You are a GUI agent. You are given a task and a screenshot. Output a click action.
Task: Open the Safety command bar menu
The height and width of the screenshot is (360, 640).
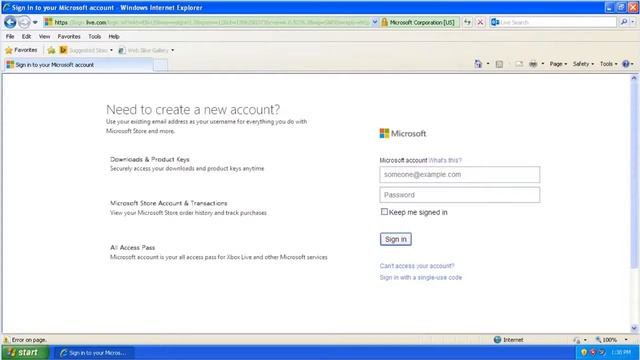point(583,64)
